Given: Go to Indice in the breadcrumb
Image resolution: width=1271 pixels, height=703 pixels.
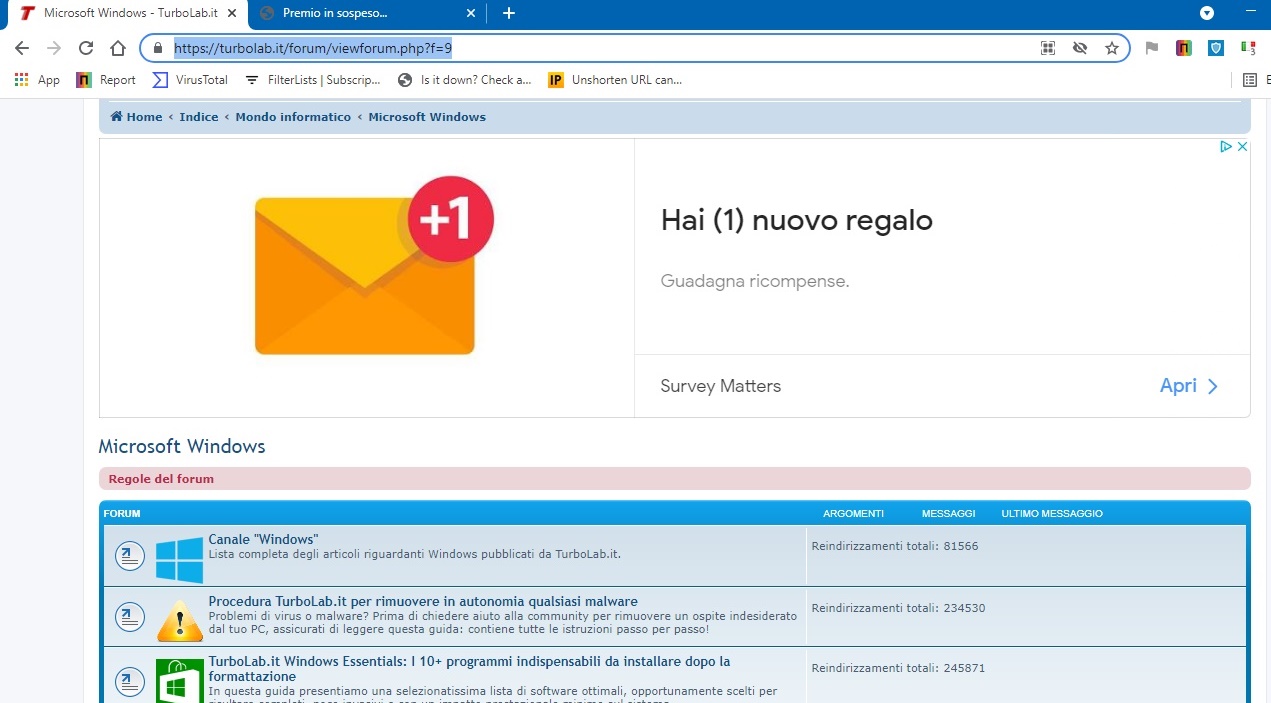Looking at the screenshot, I should pyautogui.click(x=199, y=117).
